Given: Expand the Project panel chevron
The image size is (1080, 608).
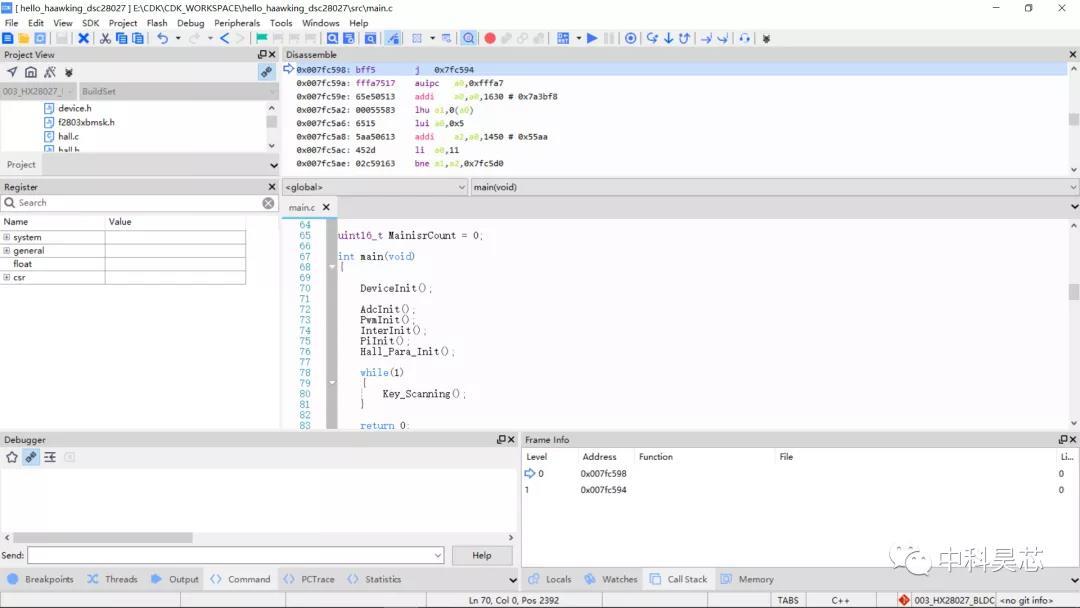Looking at the screenshot, I should click(x=273, y=165).
